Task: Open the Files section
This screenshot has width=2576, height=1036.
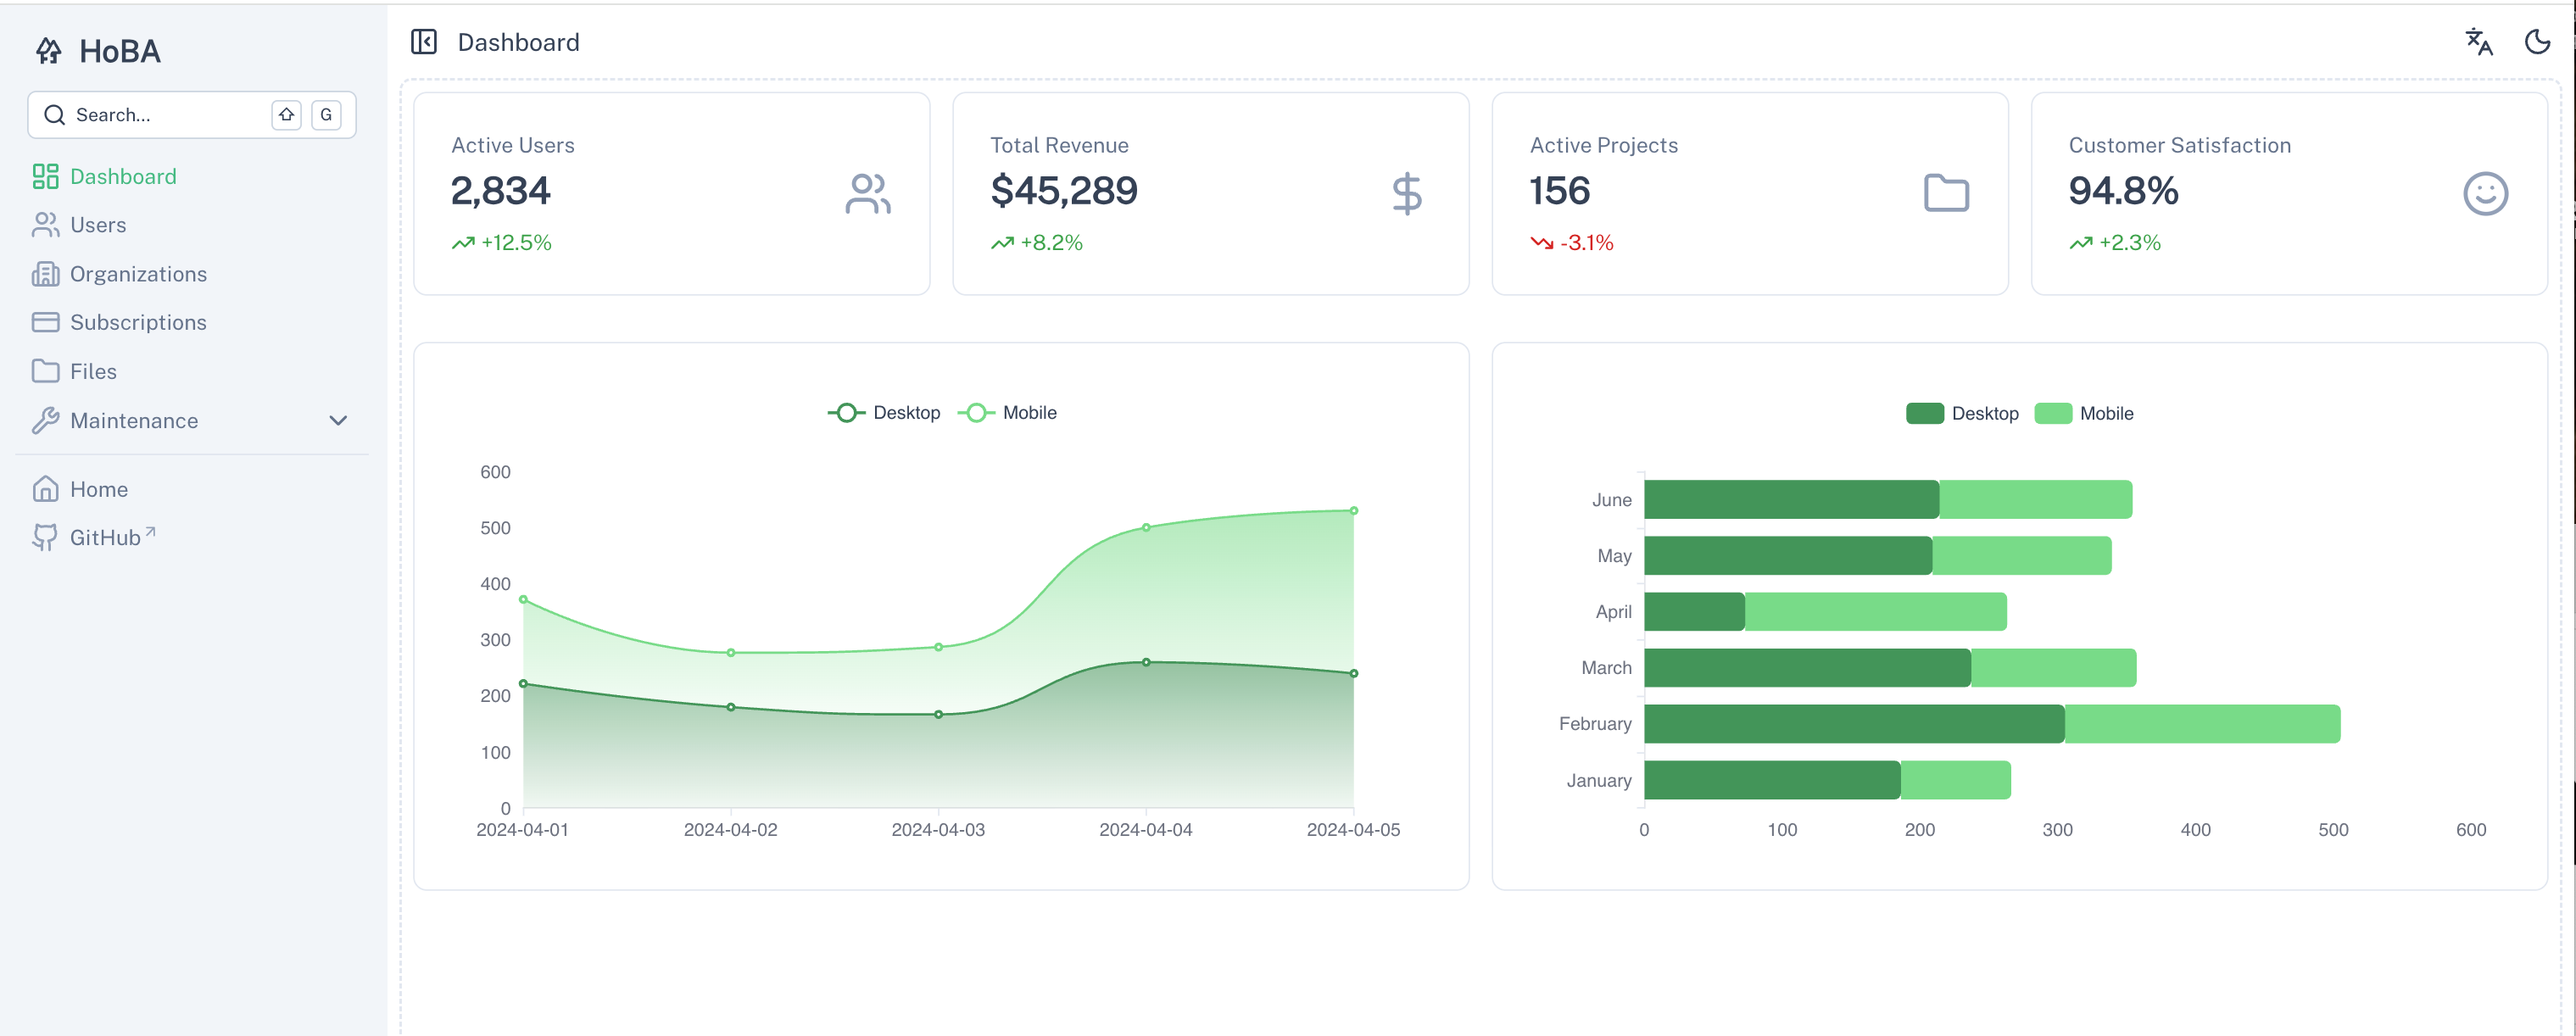Action: click(x=95, y=371)
